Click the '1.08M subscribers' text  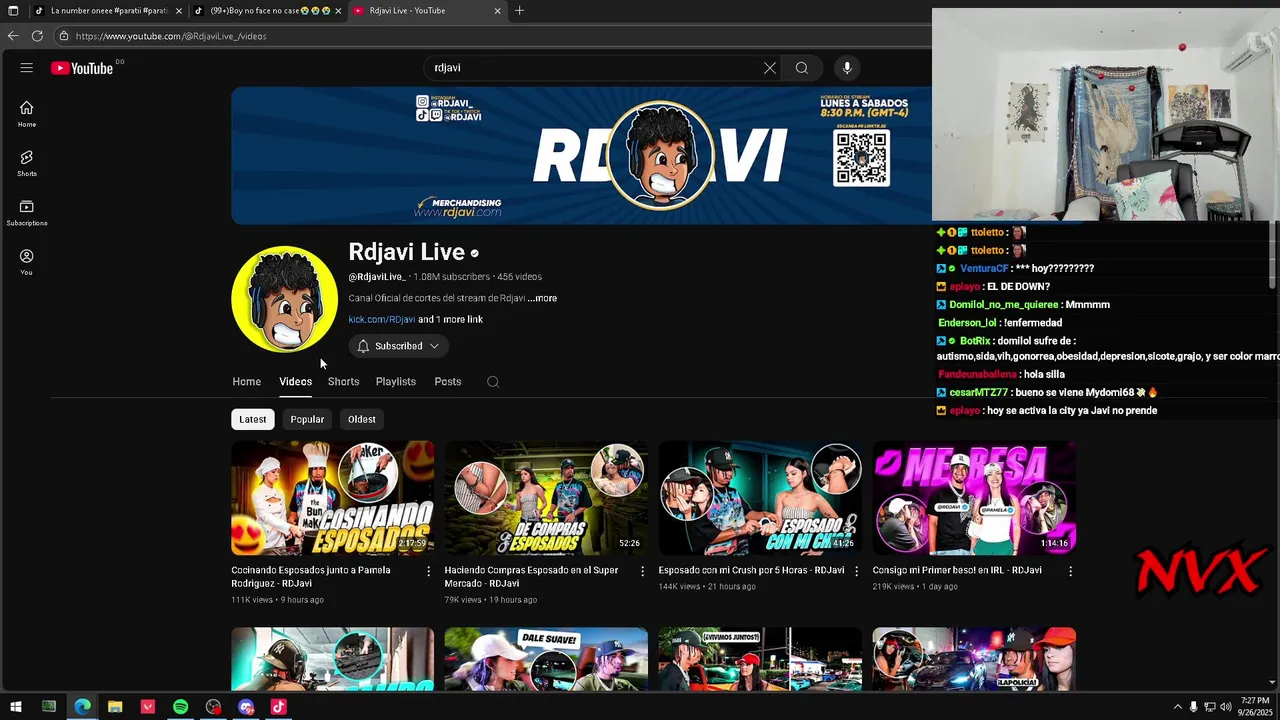[452, 277]
